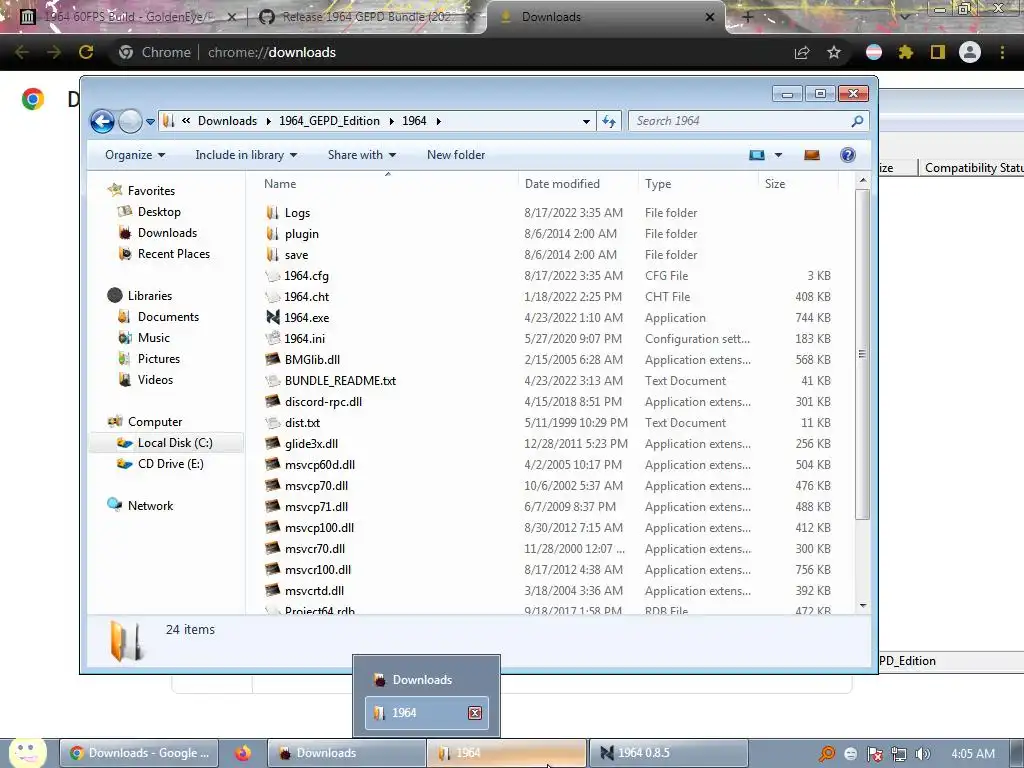Select the save folder icon
The image size is (1024, 768).
coord(272,254)
